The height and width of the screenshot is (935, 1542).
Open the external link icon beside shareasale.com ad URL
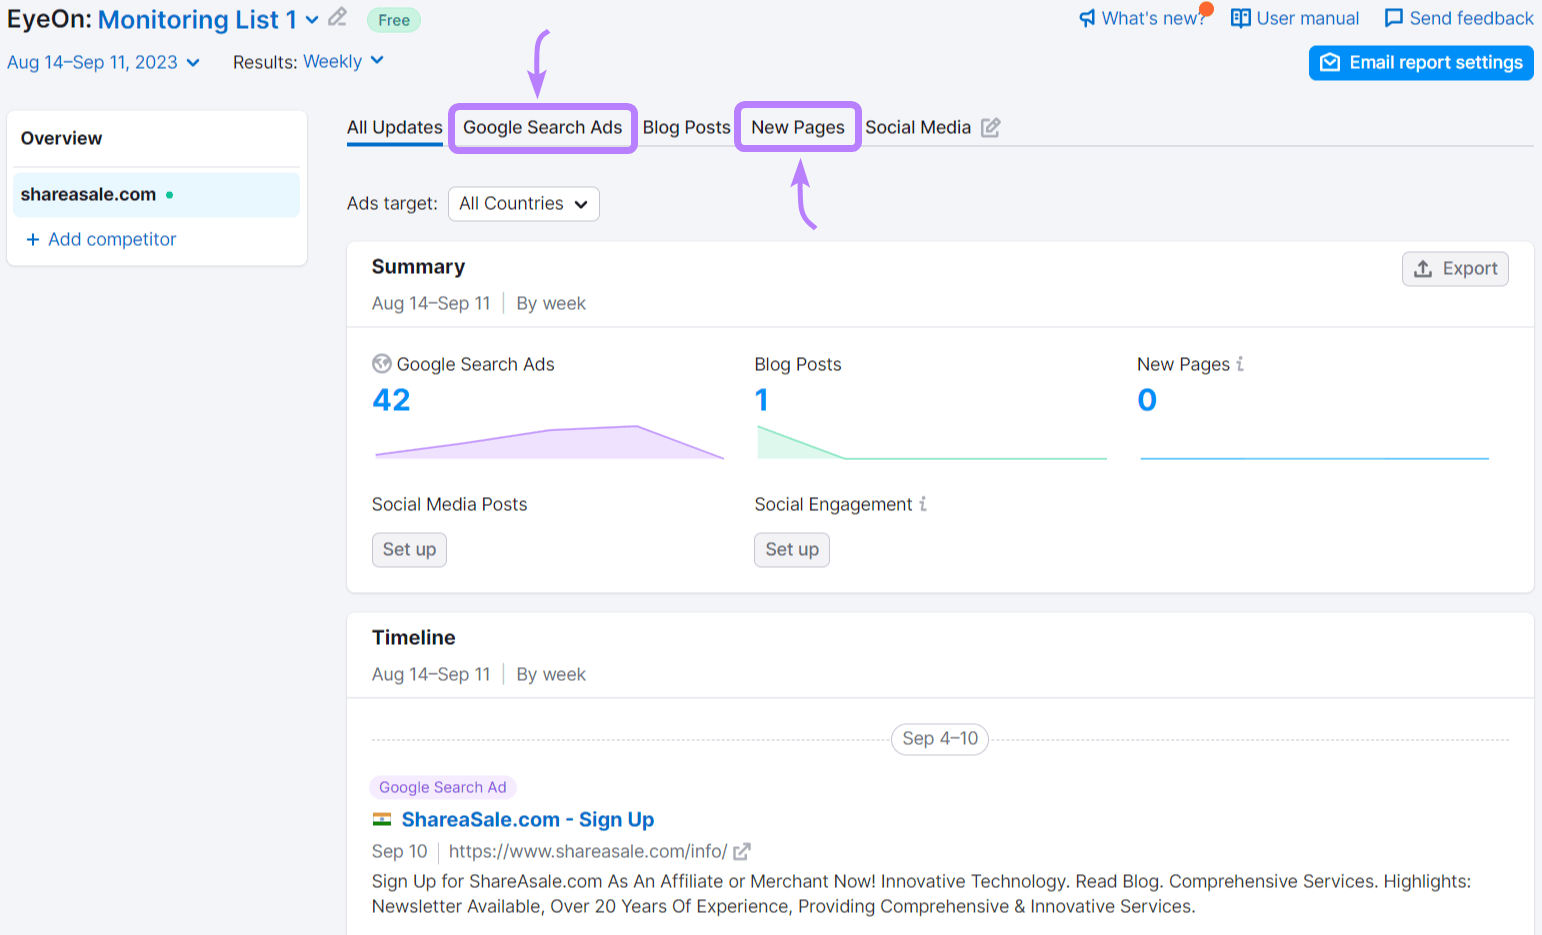[740, 851]
